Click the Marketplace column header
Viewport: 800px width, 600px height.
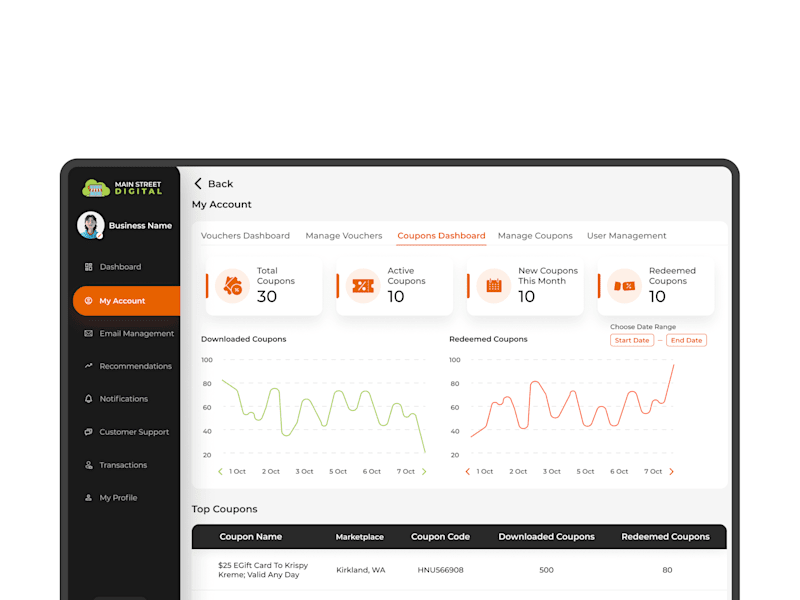click(x=360, y=537)
